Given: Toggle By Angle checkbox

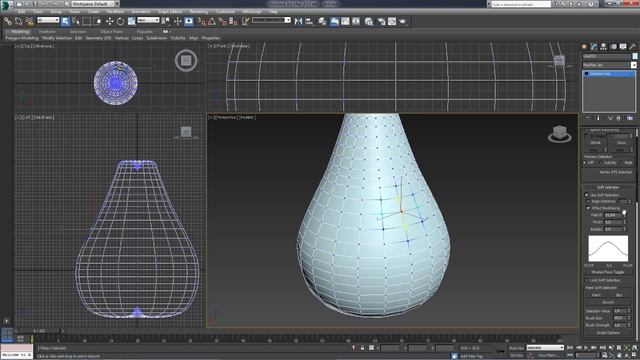Looking at the screenshot, I should pos(587,136).
